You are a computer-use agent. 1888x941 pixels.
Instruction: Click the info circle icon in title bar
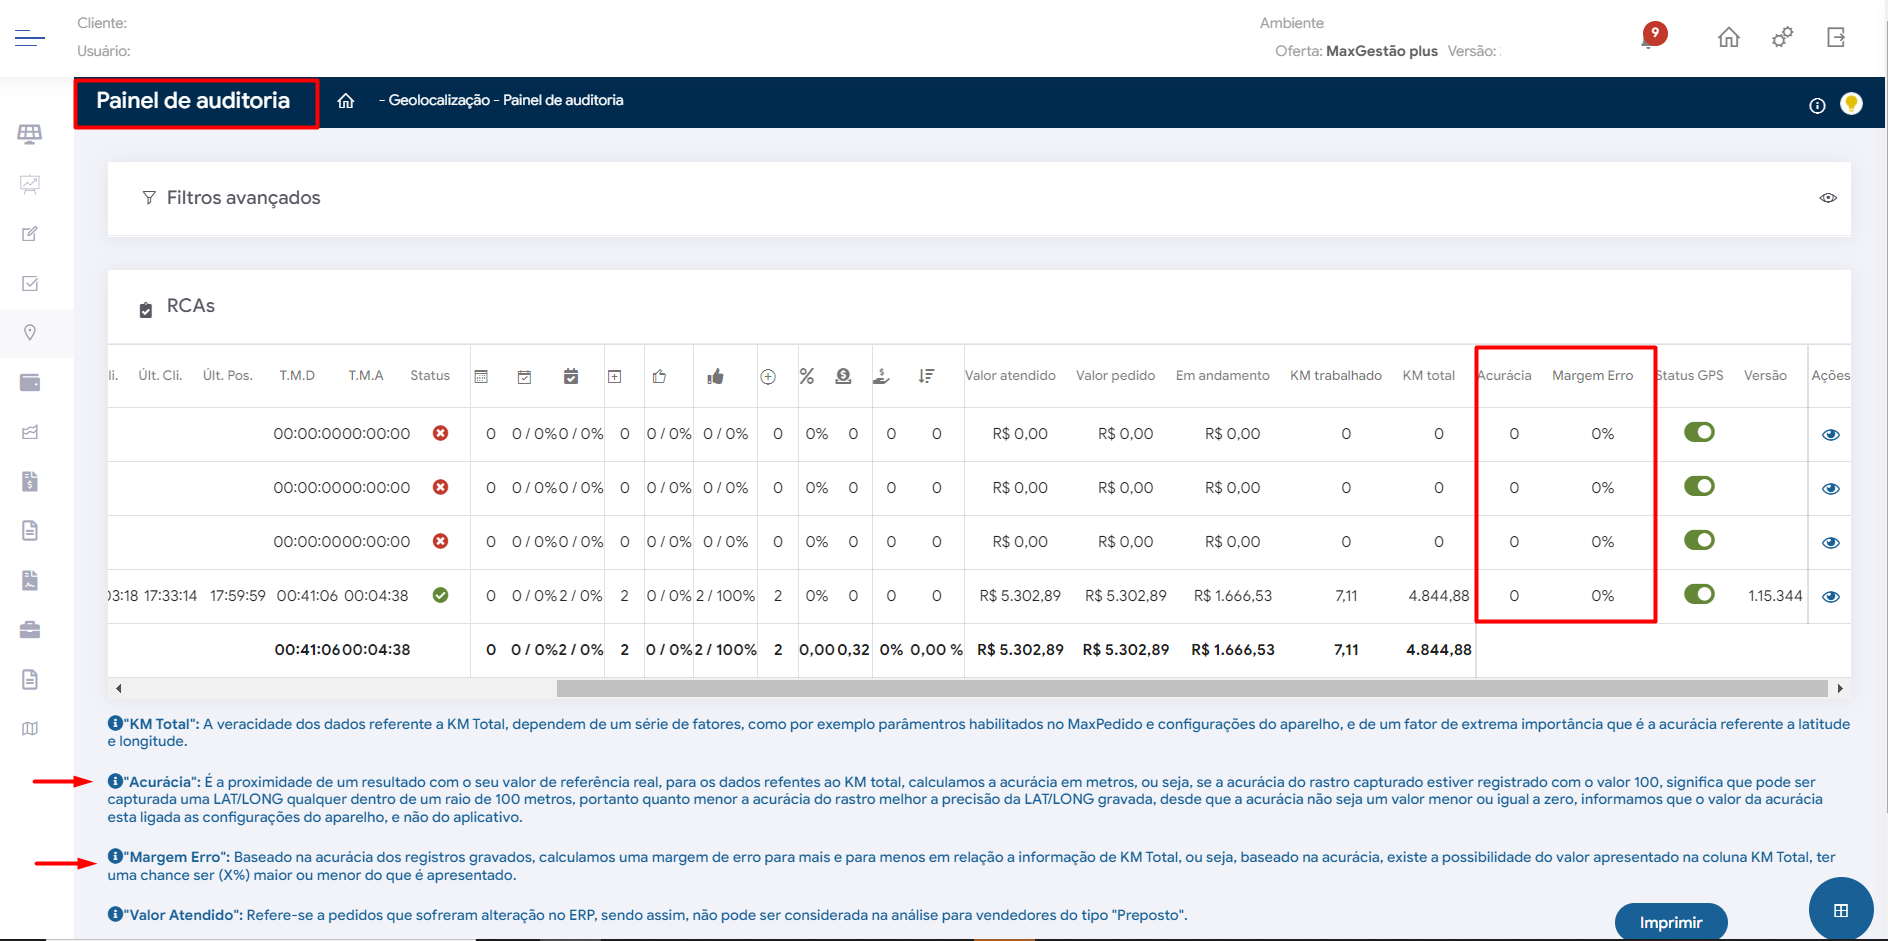click(1817, 106)
